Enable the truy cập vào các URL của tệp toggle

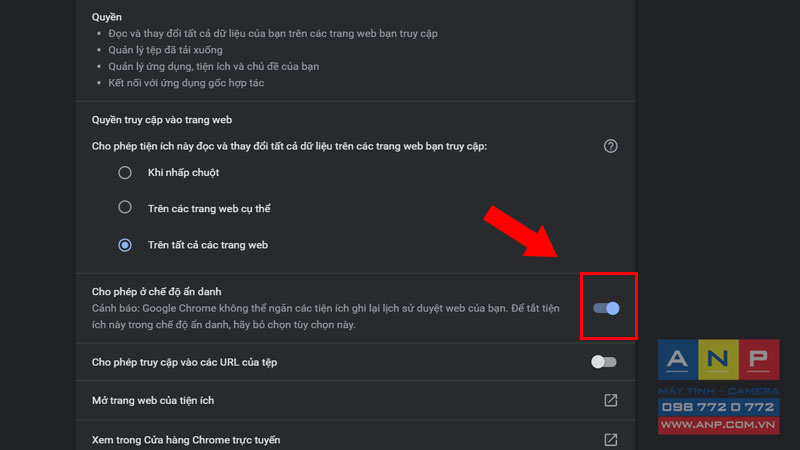pos(604,362)
